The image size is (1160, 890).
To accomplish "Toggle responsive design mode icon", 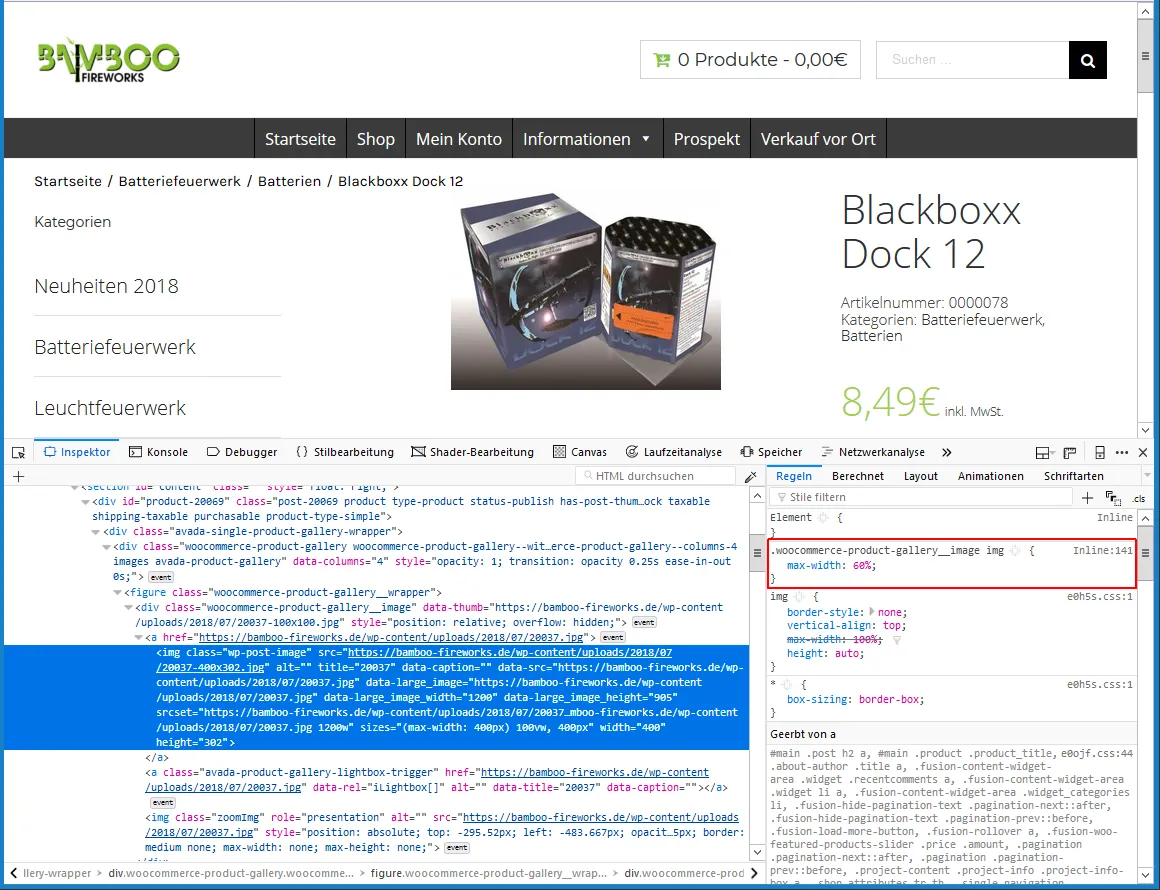I will (1099, 452).
